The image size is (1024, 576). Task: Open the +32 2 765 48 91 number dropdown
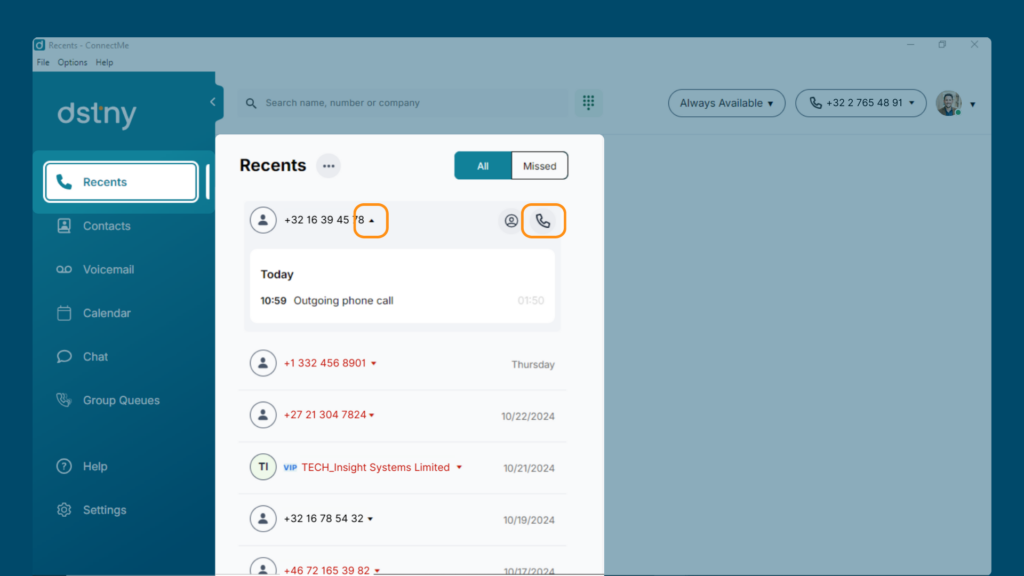coord(861,103)
